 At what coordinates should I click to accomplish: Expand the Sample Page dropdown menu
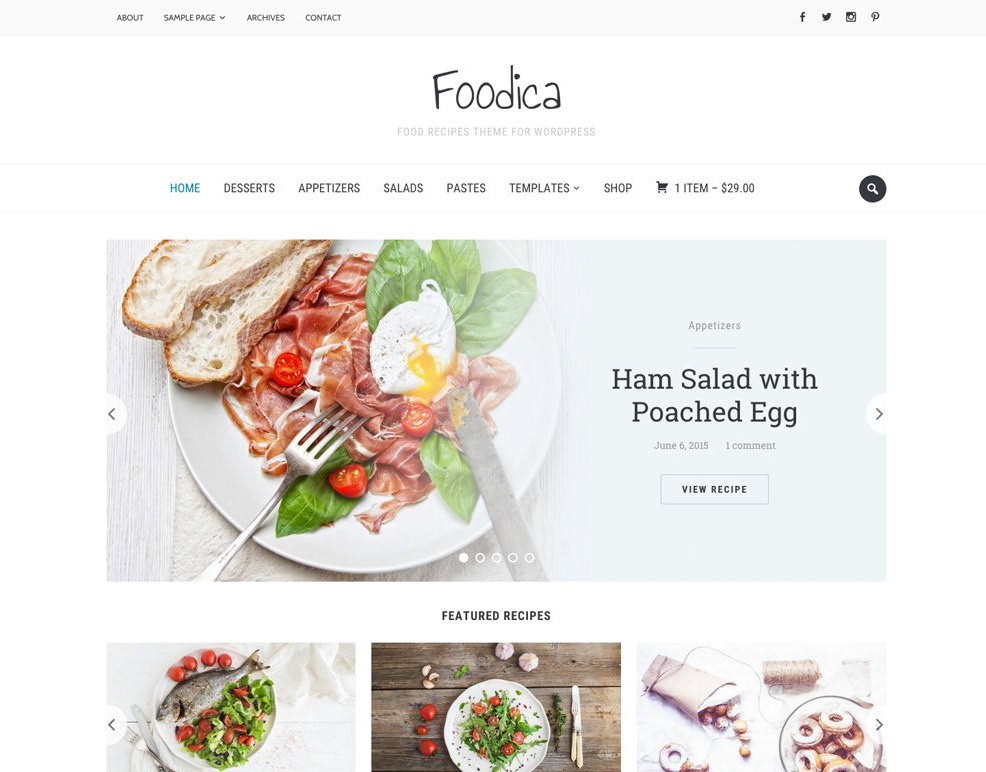[194, 18]
